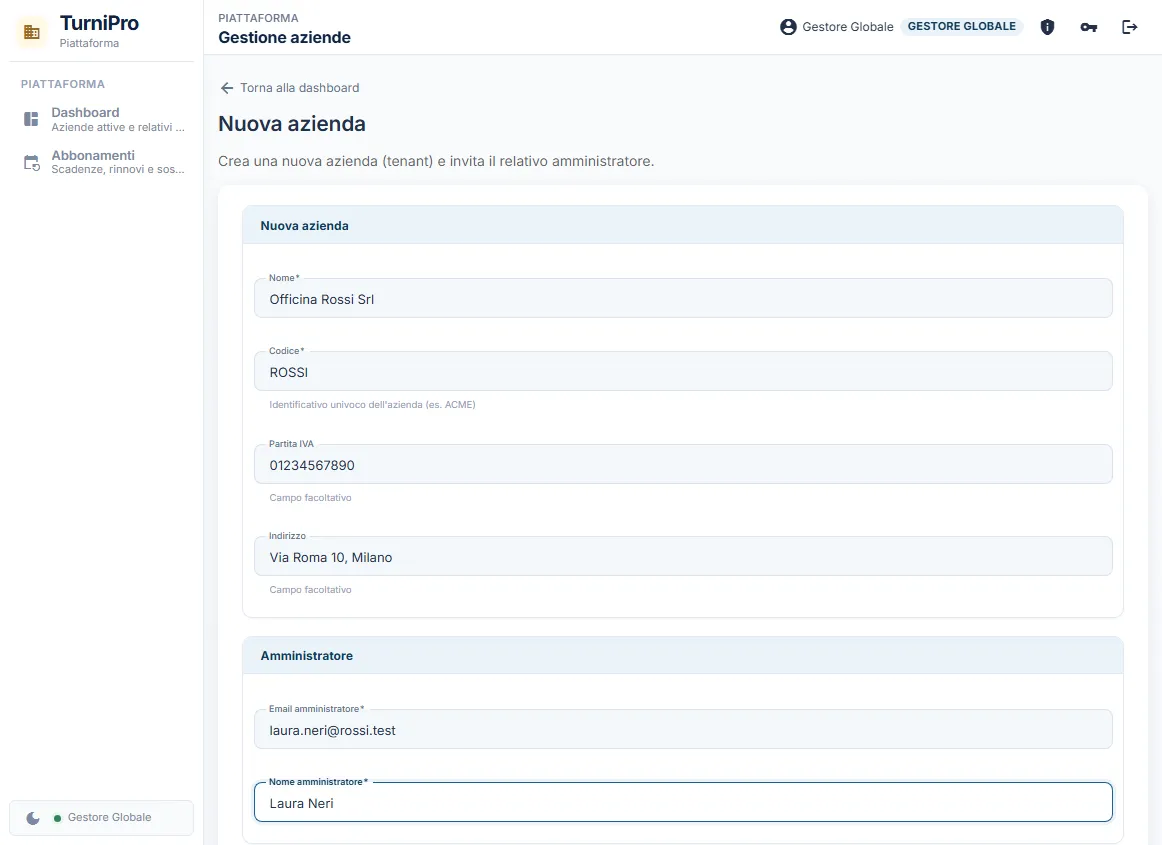Click the Gestione aziende header title
The image size is (1162, 845).
(x=285, y=38)
